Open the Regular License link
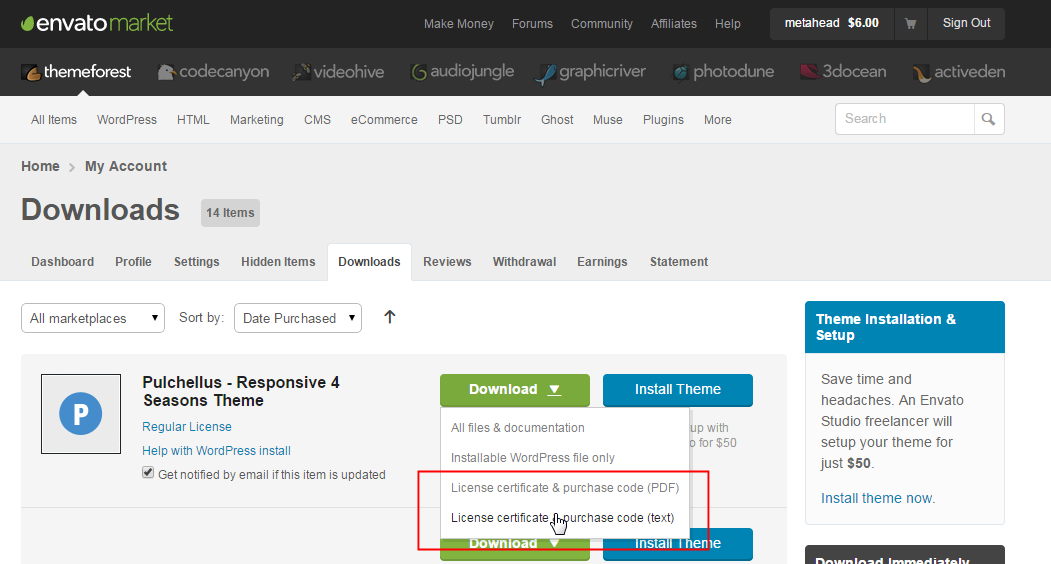The width and height of the screenshot is (1051, 564). click(187, 427)
